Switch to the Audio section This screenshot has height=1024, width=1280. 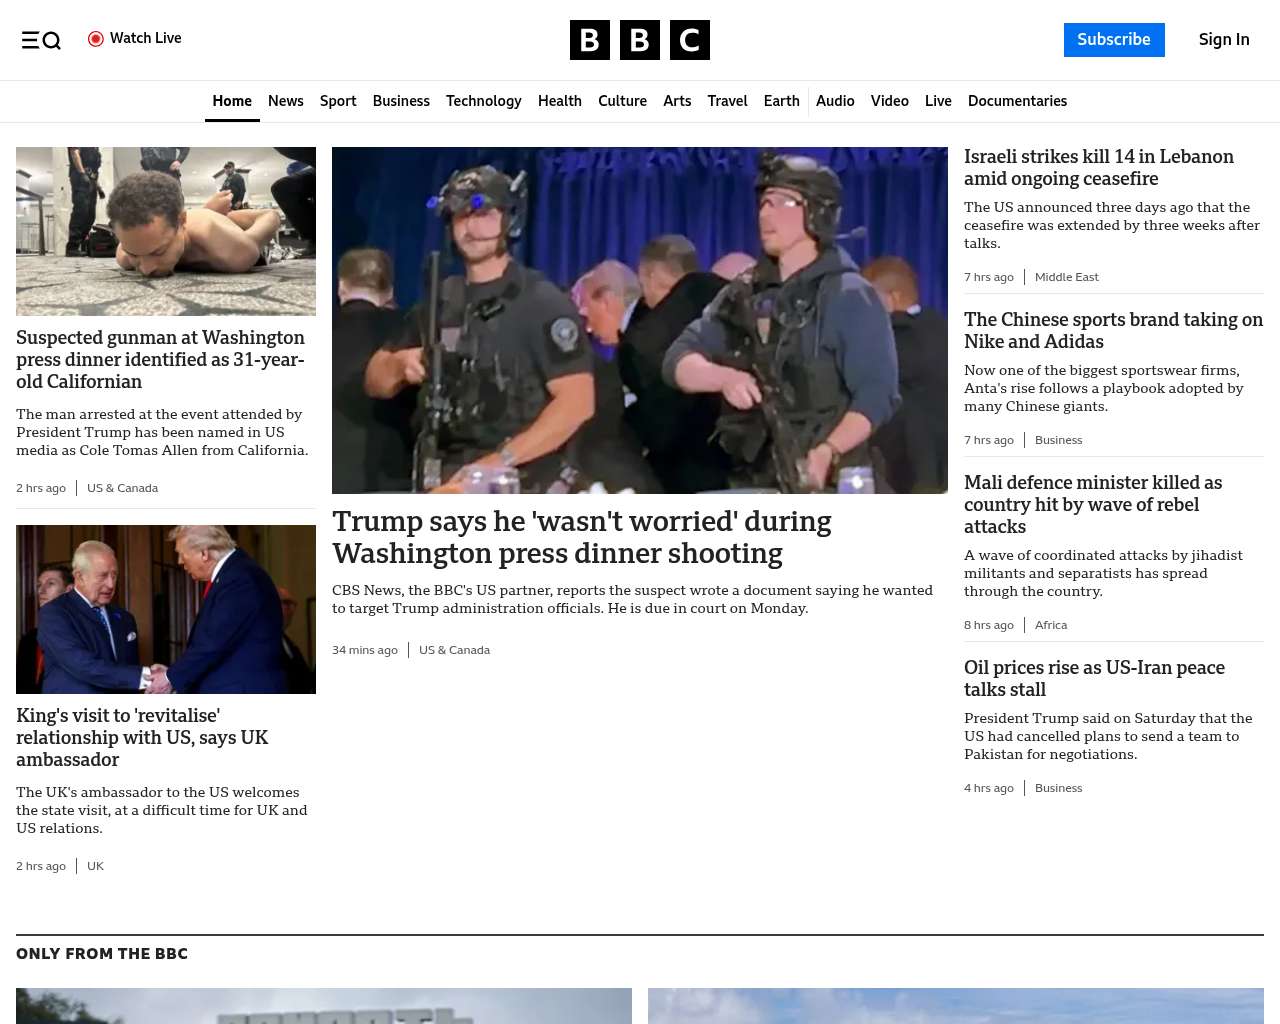click(x=835, y=101)
